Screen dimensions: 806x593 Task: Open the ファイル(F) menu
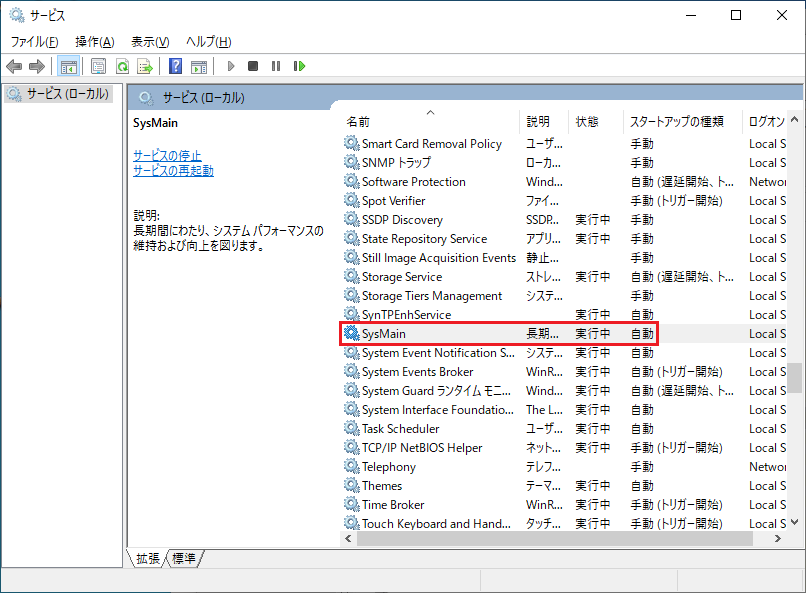coord(34,42)
